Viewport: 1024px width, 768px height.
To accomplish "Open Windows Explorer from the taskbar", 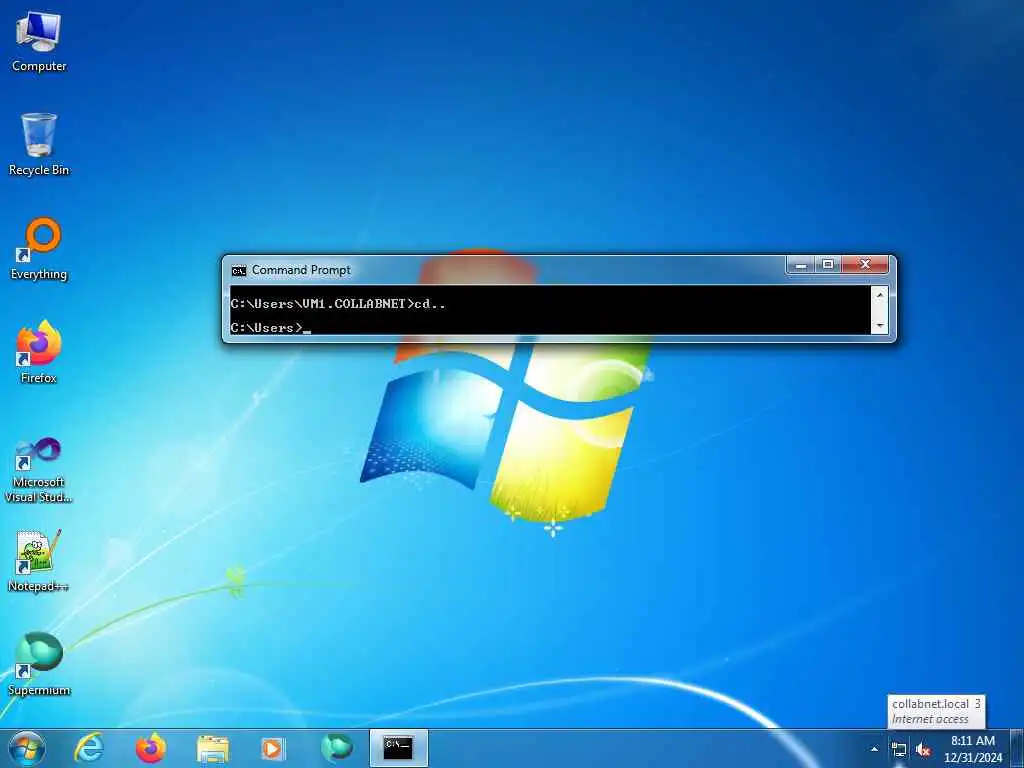I will (x=213, y=748).
